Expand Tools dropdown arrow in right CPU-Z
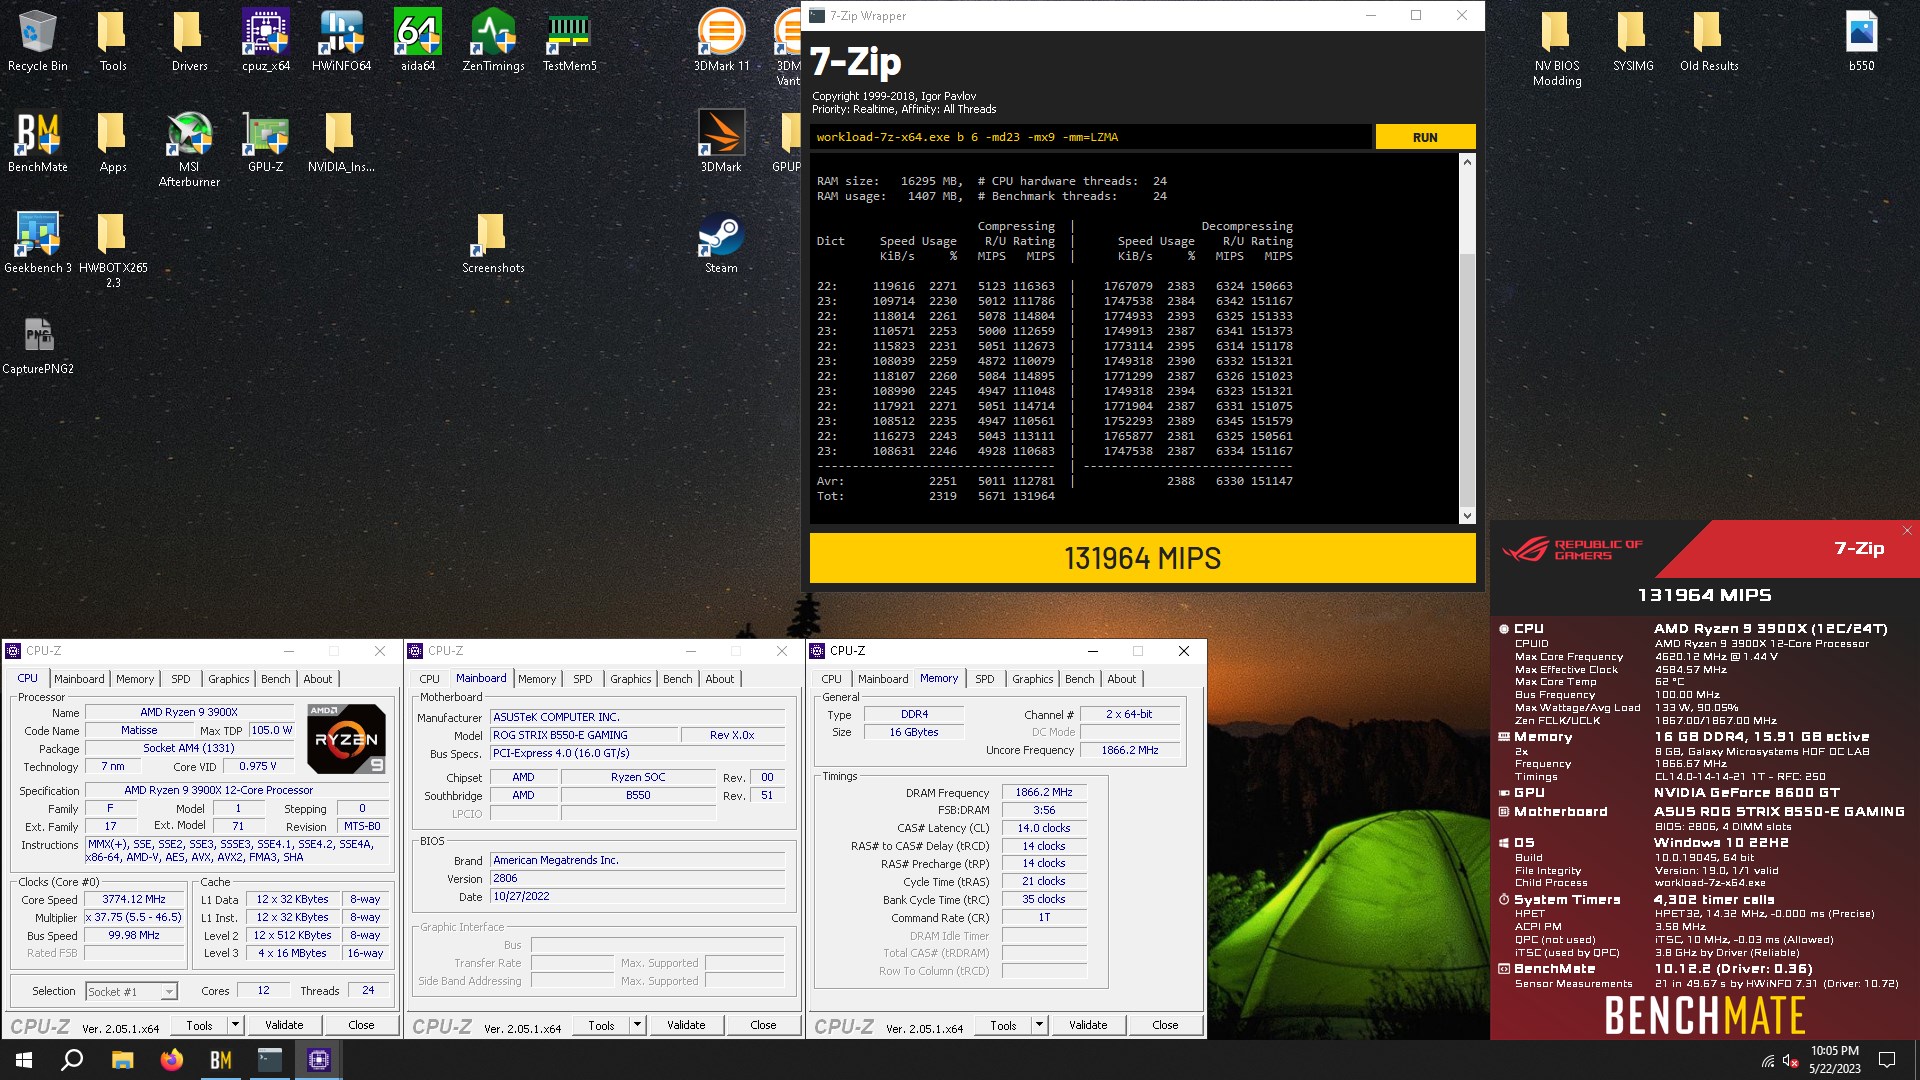1920x1080 pixels. [1039, 1025]
